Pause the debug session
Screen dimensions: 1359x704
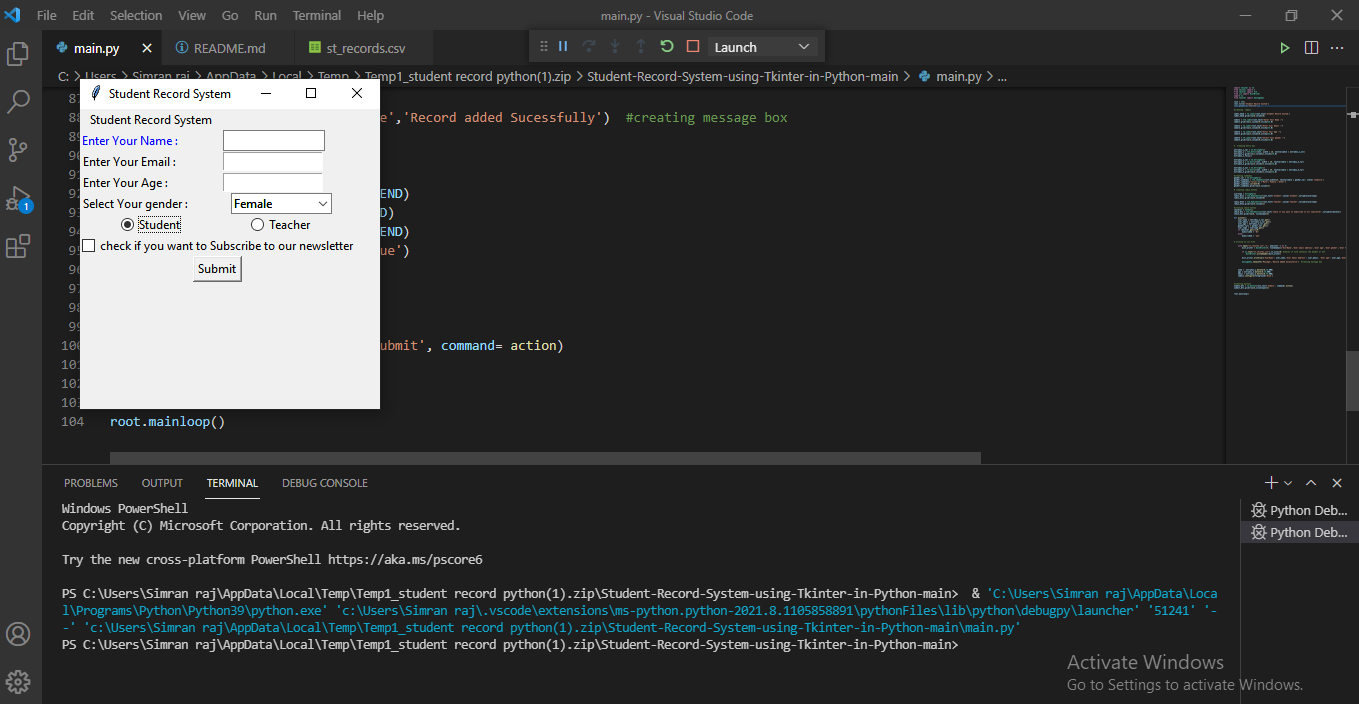coord(563,46)
